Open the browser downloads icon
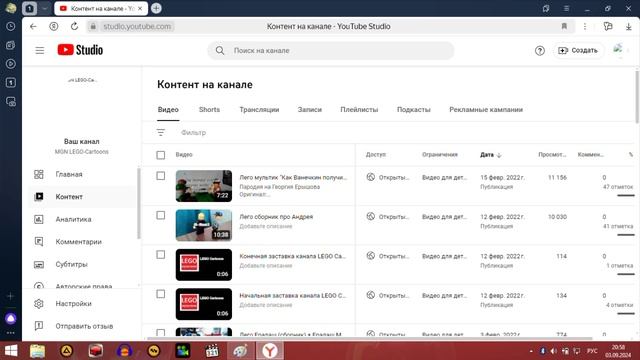Image resolution: width=640 pixels, height=360 pixels. pyautogui.click(x=629, y=26)
